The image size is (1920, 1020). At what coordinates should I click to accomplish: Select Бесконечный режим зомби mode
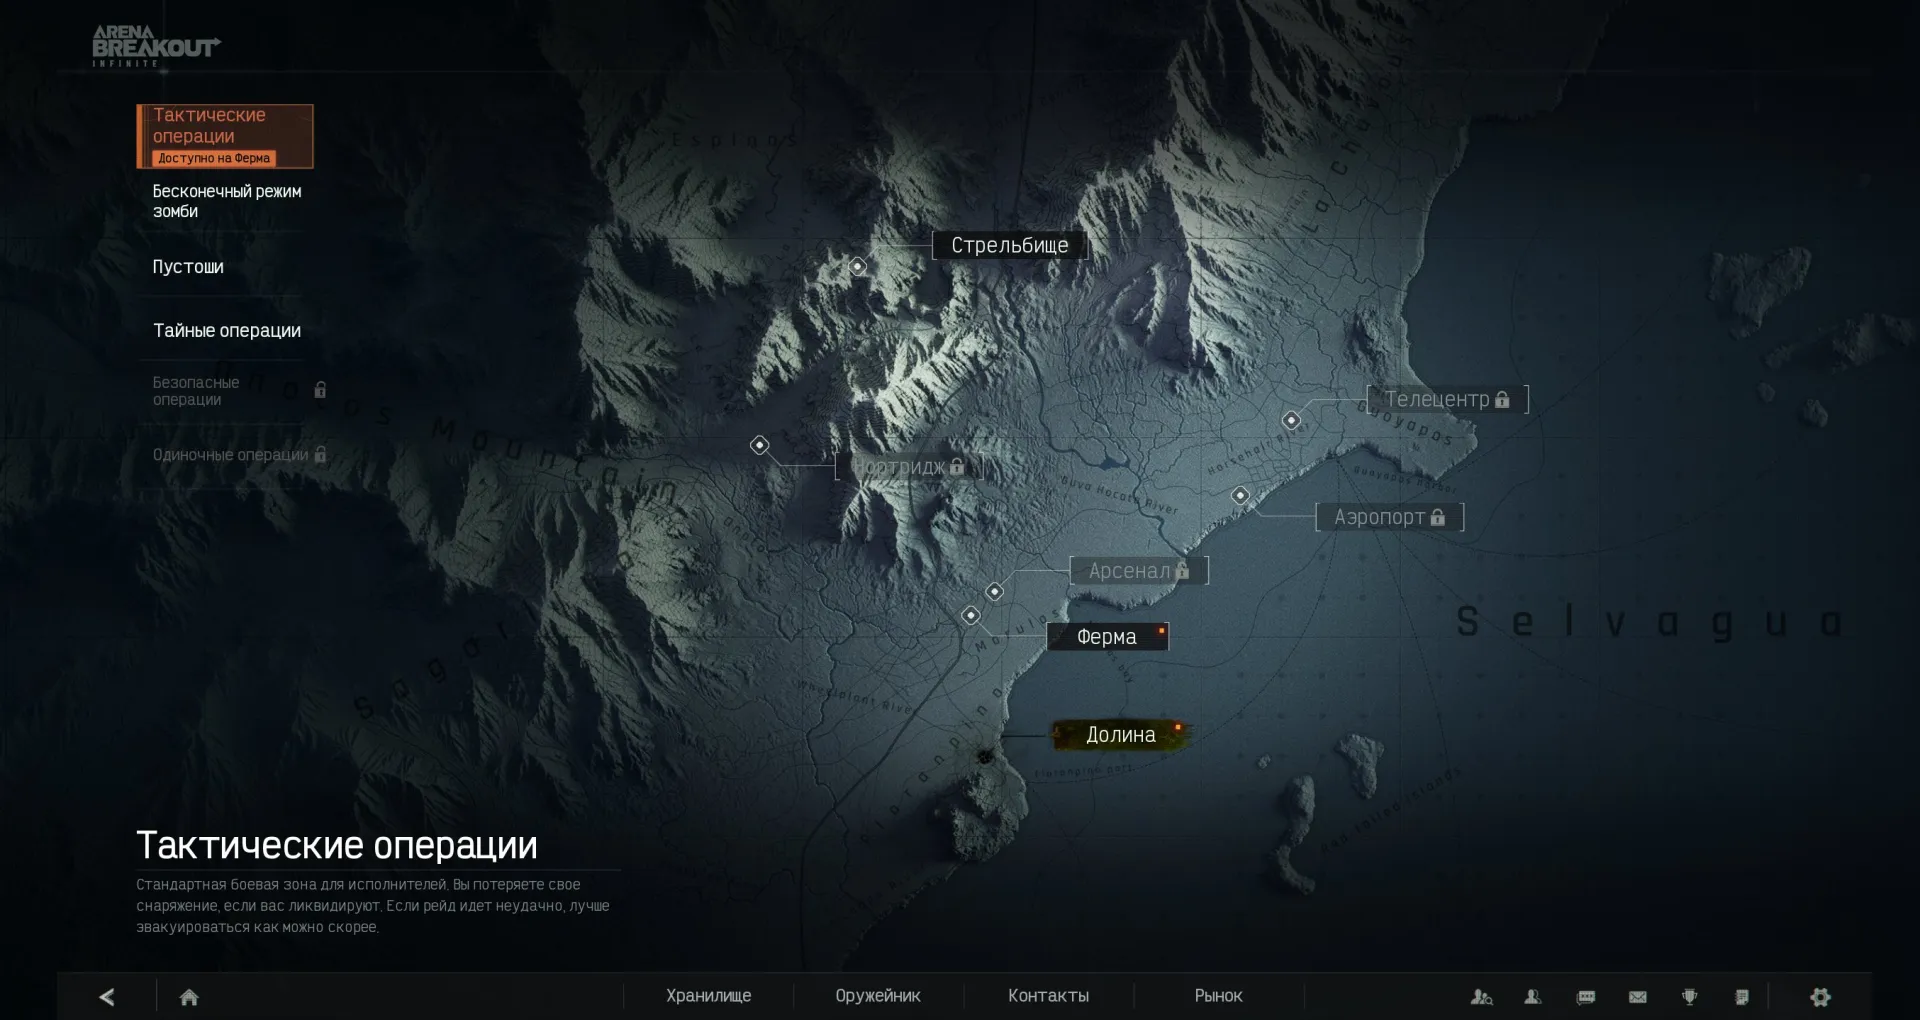coord(225,201)
